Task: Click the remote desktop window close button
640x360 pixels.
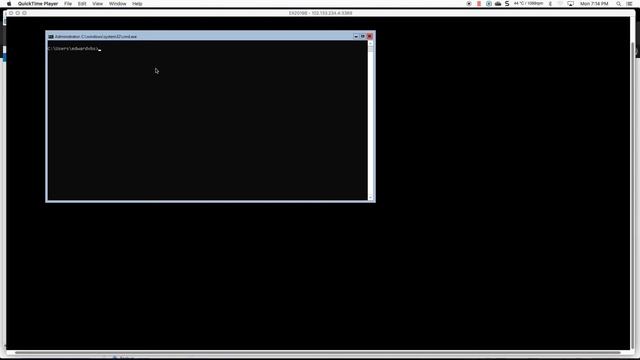Action: [x=11, y=13]
